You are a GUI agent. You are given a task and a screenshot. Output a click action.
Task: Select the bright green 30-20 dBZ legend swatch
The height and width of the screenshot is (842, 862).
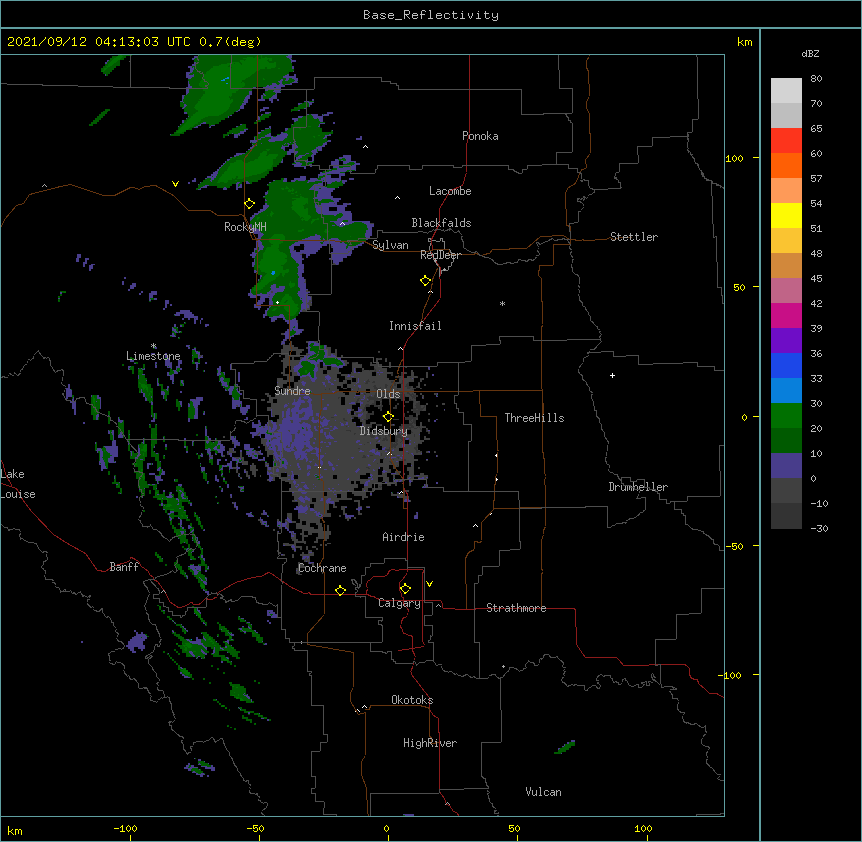[786, 416]
